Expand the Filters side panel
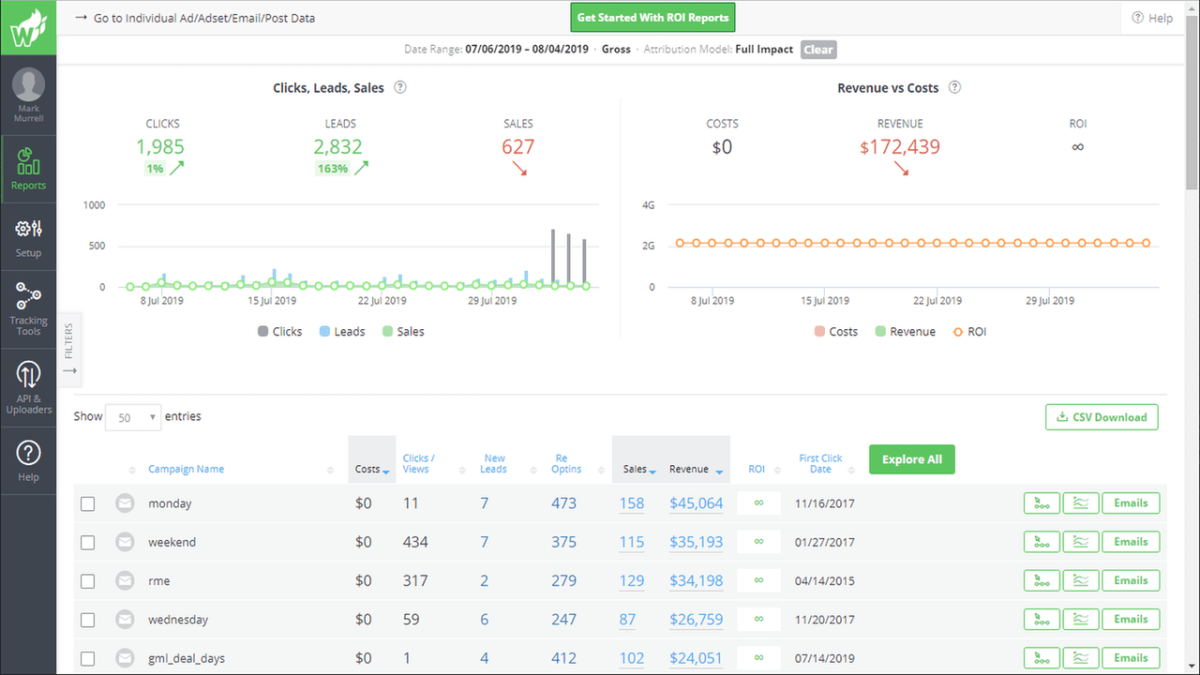The image size is (1200, 675). tap(69, 349)
